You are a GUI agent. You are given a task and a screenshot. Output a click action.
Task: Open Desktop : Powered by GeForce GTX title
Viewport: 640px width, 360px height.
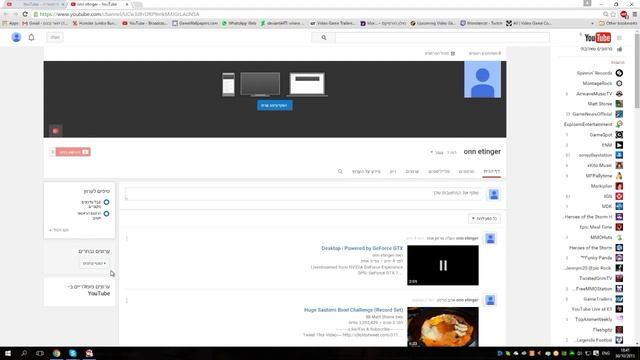click(362, 248)
